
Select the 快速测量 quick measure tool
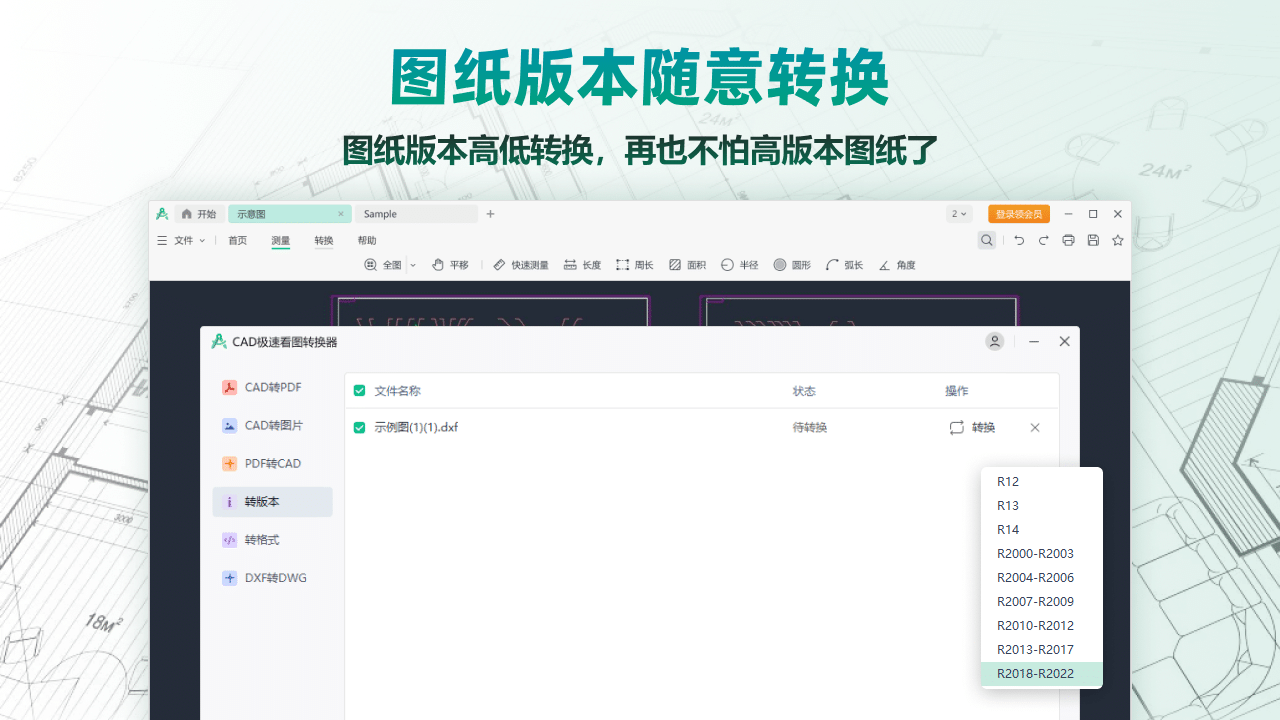pos(521,265)
